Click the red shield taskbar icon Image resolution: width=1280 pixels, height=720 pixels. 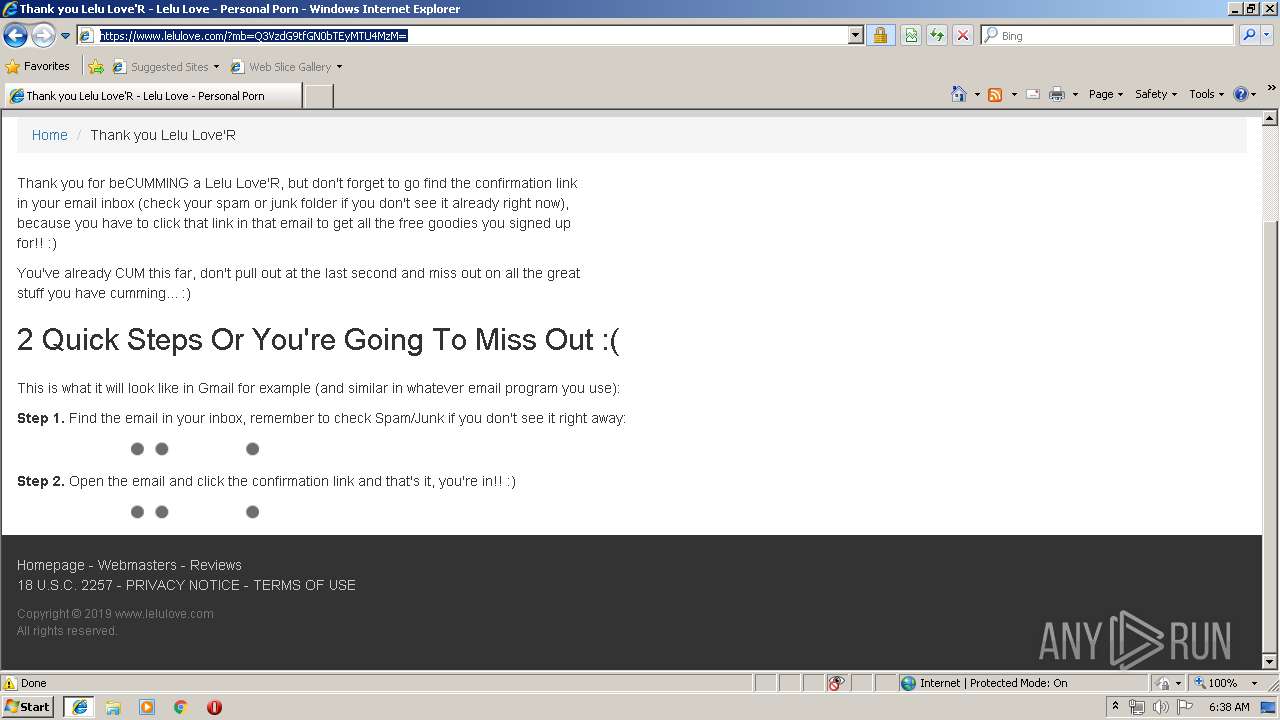coord(214,707)
